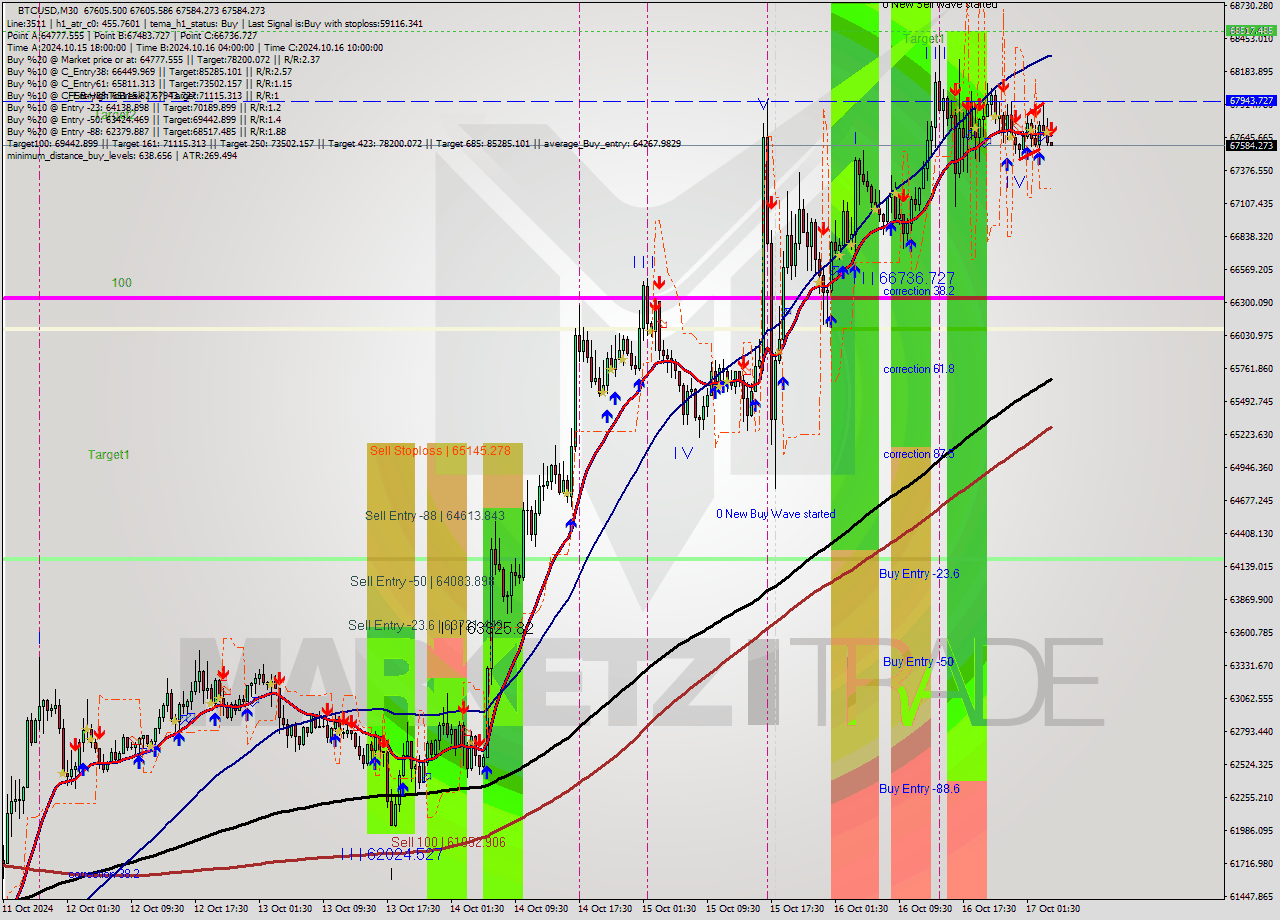This screenshot has width=1280, height=920.
Task: Click the black 67584.273 current price tag
Action: point(1251,145)
